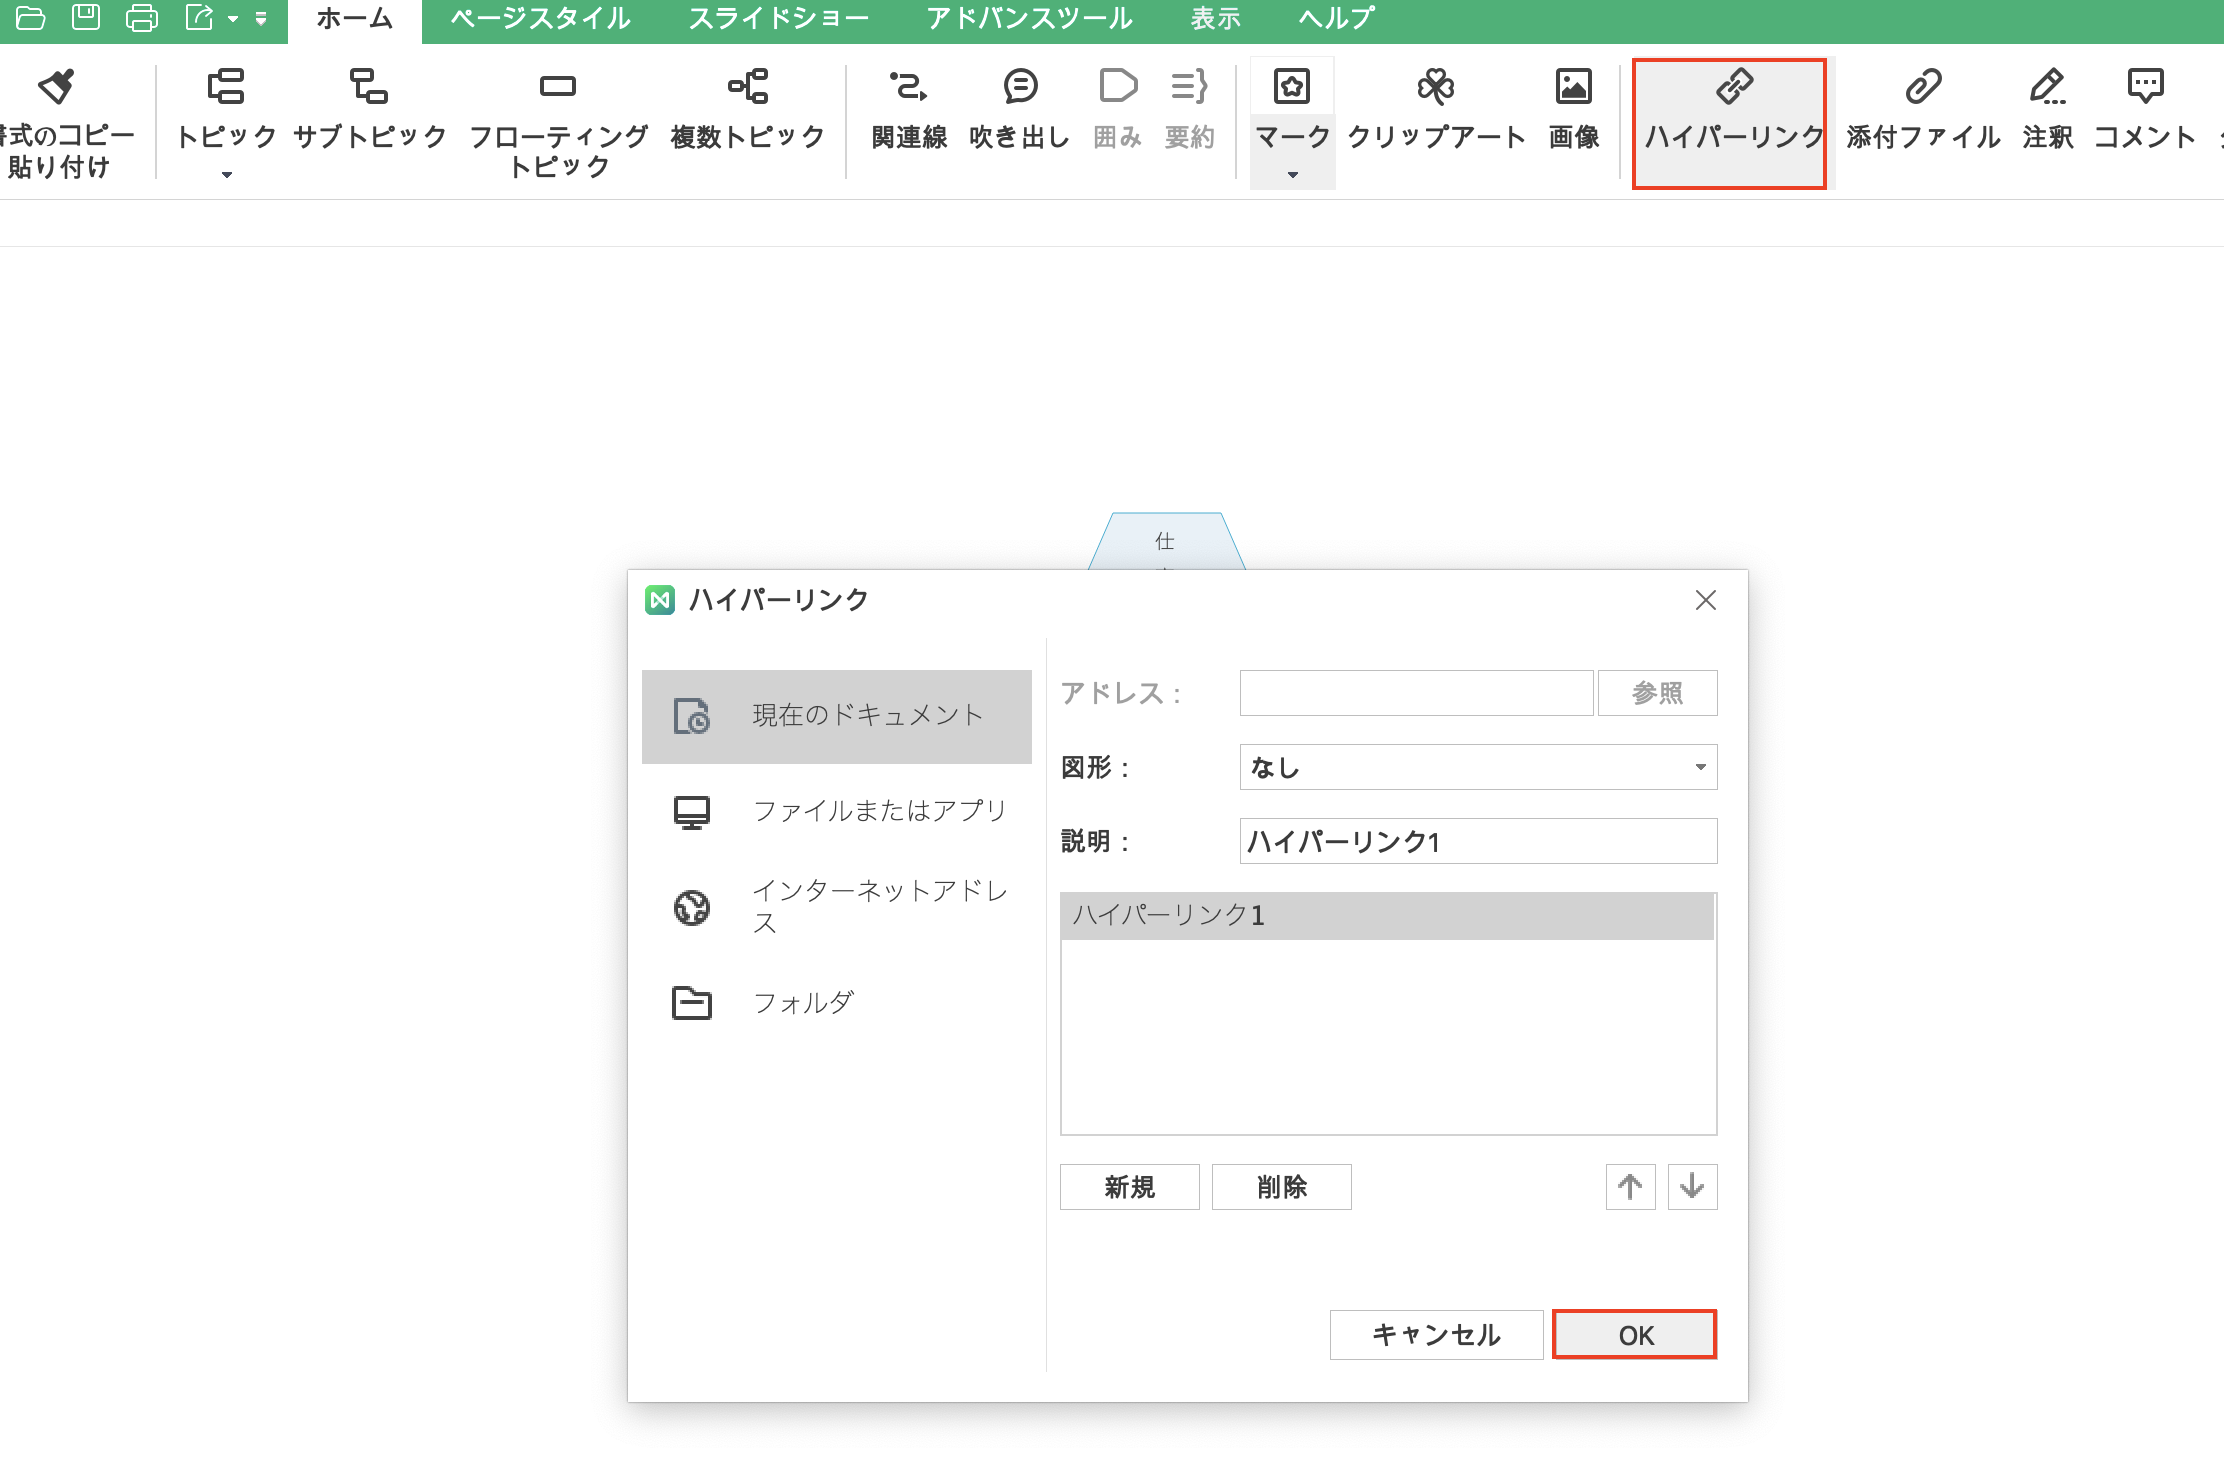Select 現在のドキュメント link type

(837, 716)
